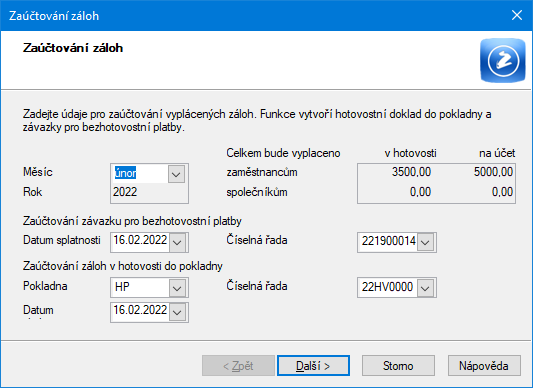The height and width of the screenshot is (388, 533).
Task: Expand the cash Datum date picker arrow
Action: coord(177,312)
